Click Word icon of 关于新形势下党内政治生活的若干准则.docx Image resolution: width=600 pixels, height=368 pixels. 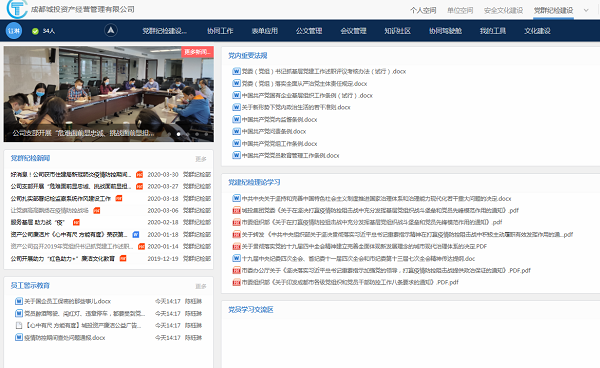(236, 107)
